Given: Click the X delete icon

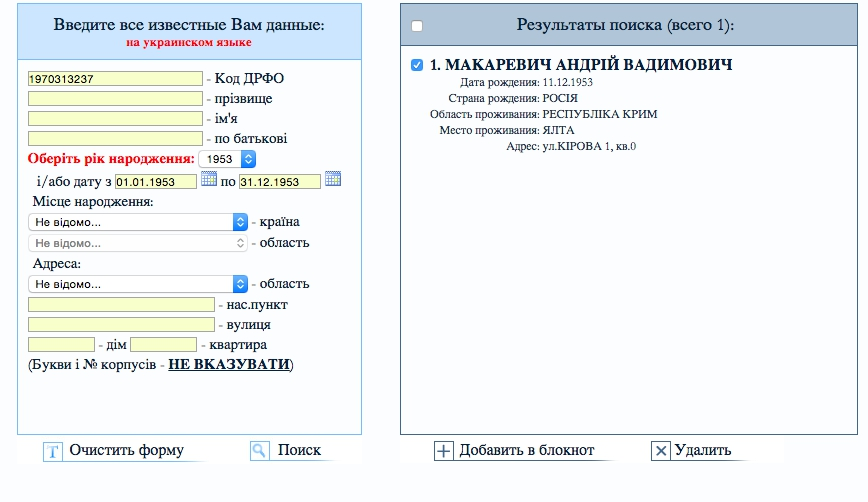Looking at the screenshot, I should point(660,451).
